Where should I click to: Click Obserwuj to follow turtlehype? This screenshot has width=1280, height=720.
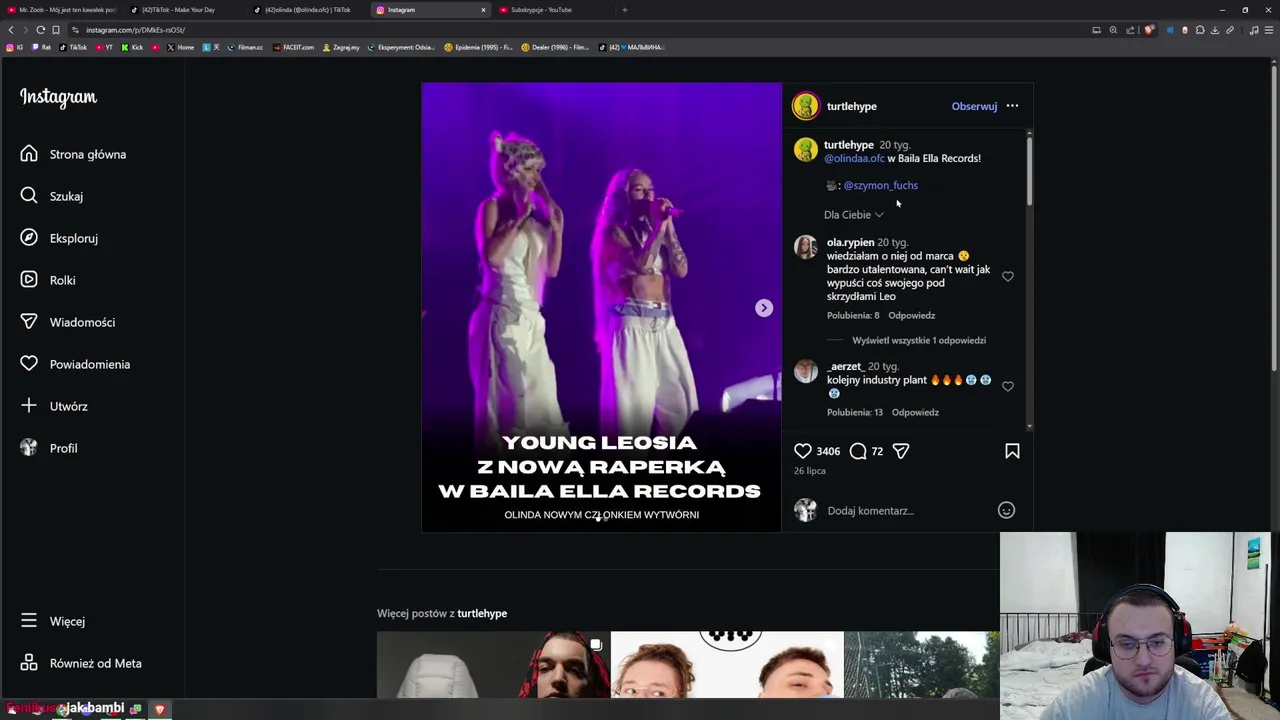click(974, 106)
